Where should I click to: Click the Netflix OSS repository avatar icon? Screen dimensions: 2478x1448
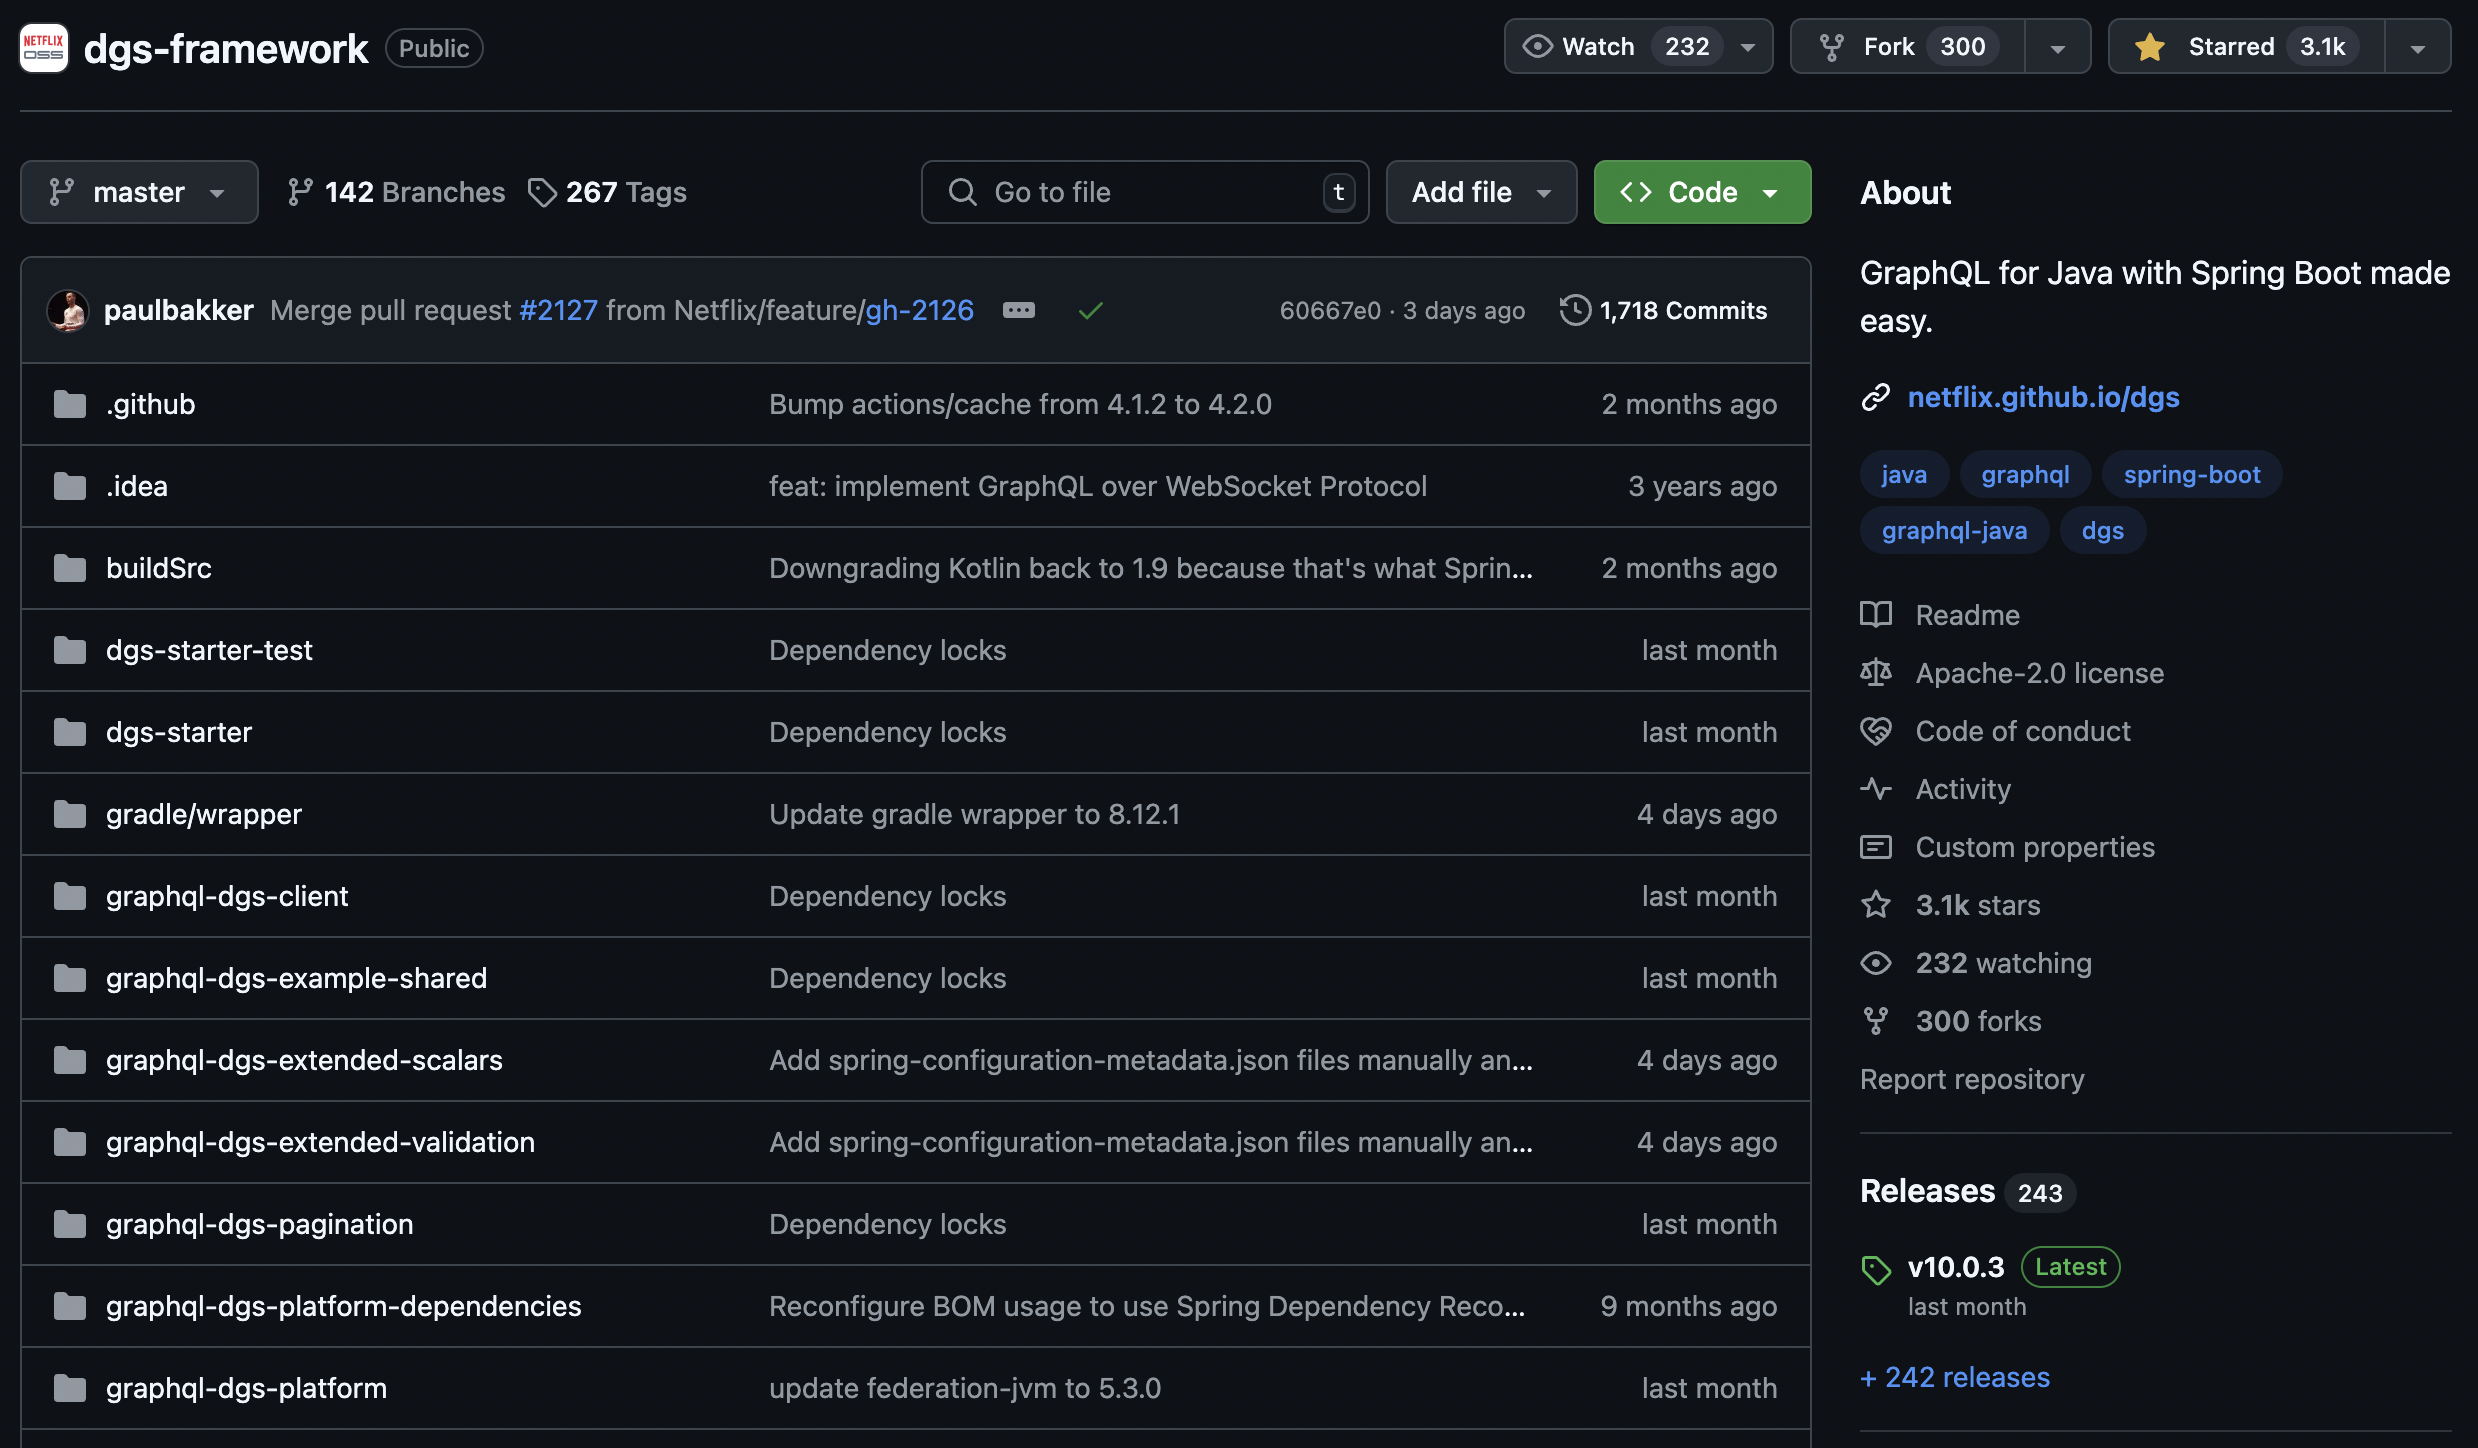click(x=44, y=48)
